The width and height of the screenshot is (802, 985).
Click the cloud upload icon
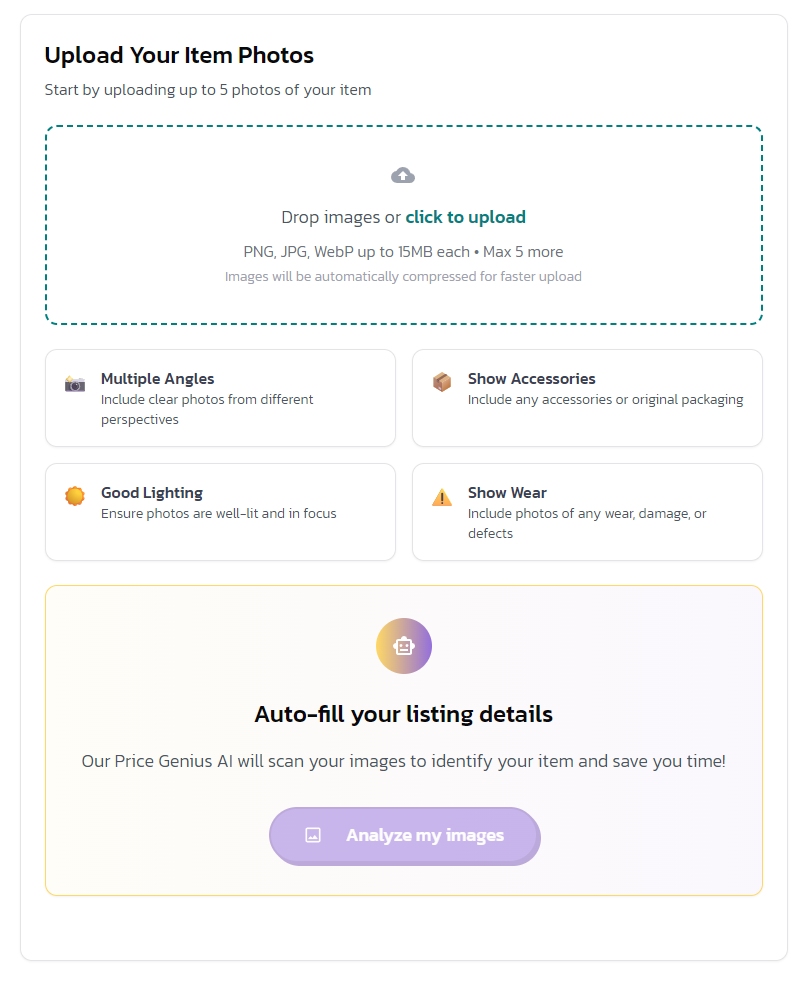tap(403, 174)
